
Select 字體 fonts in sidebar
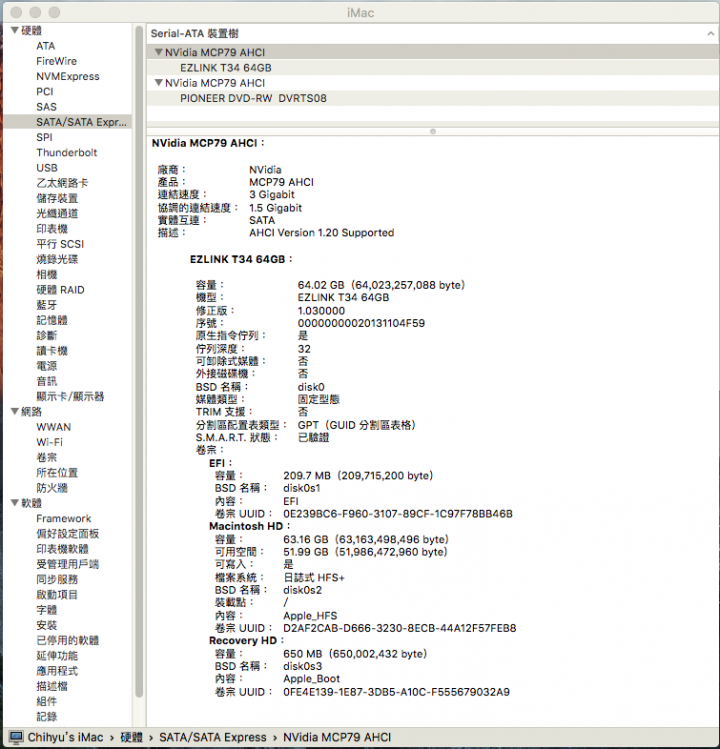47,610
